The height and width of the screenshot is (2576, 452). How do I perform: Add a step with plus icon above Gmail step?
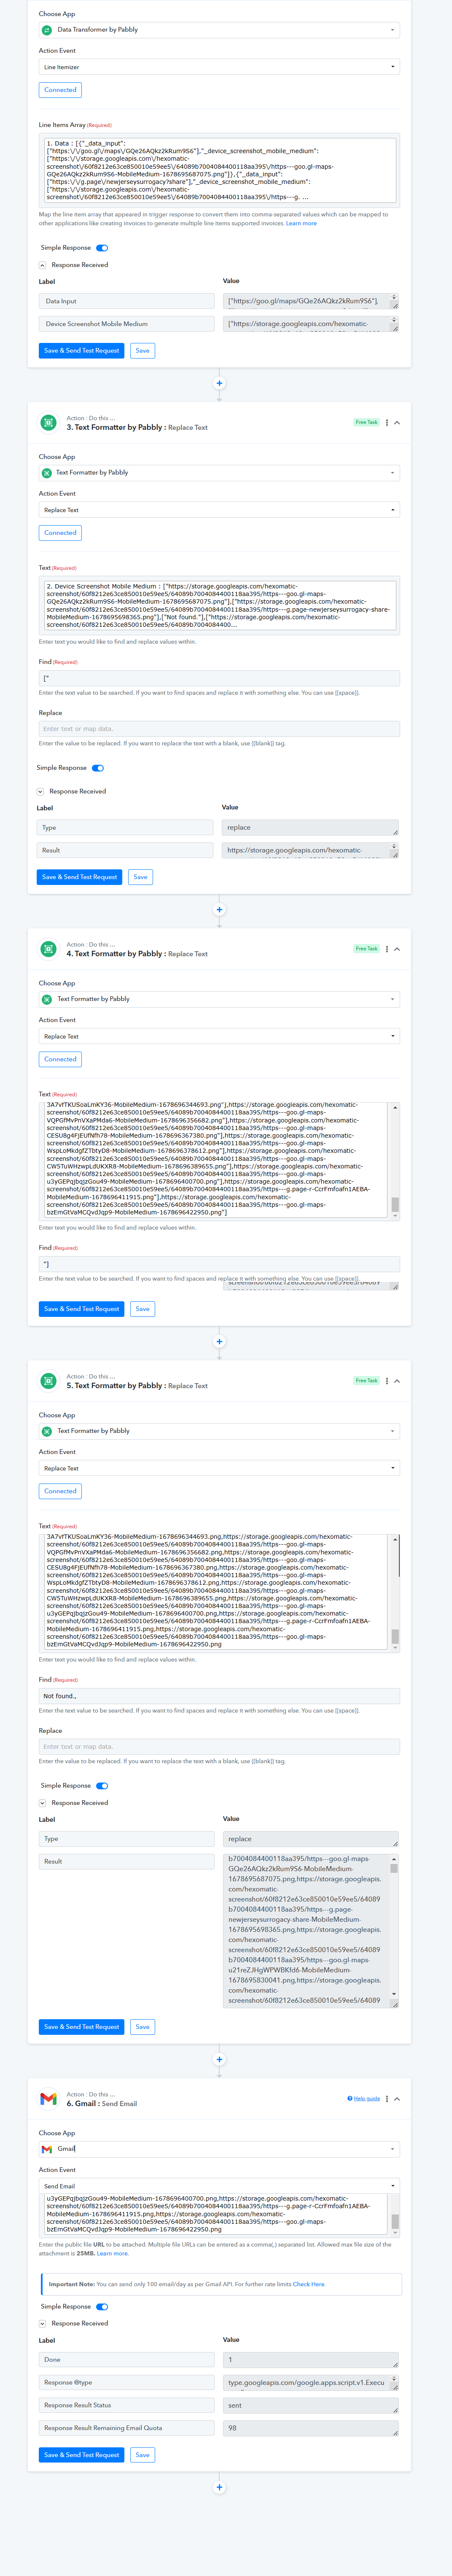pyautogui.click(x=219, y=2059)
